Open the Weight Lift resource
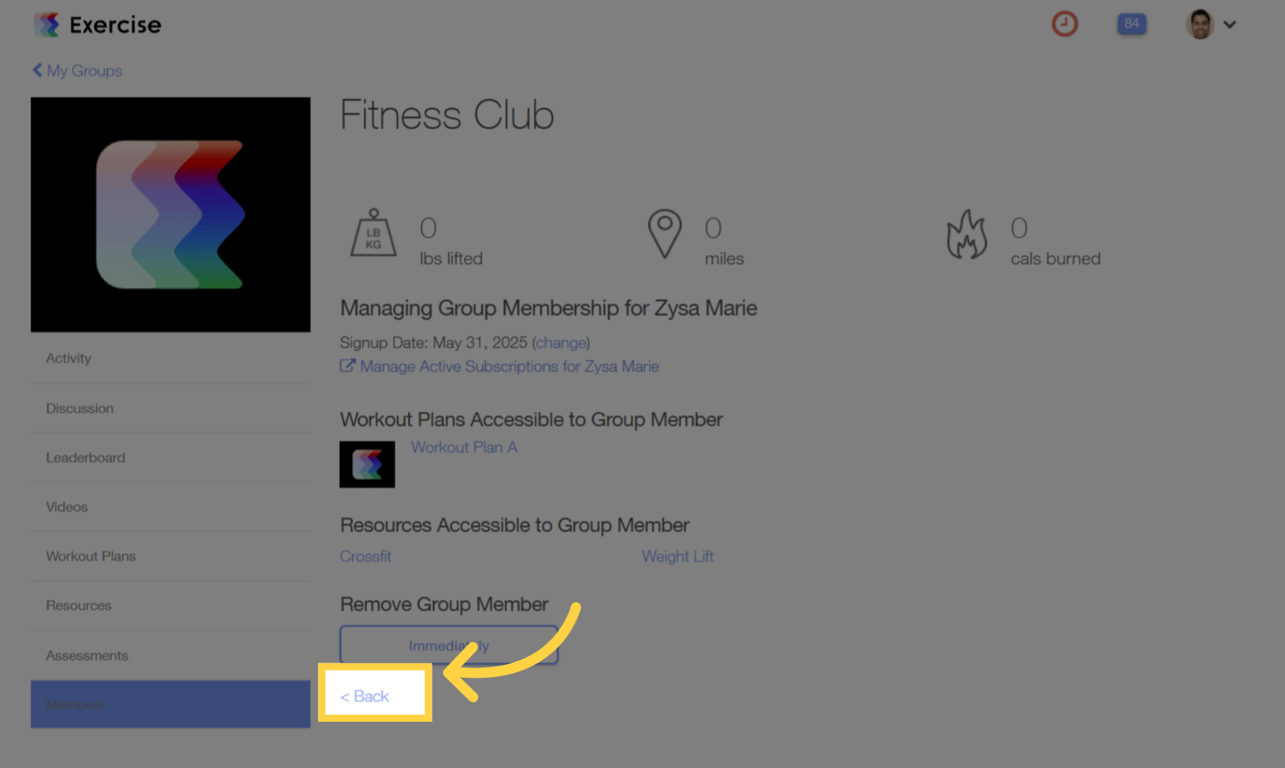 point(677,556)
